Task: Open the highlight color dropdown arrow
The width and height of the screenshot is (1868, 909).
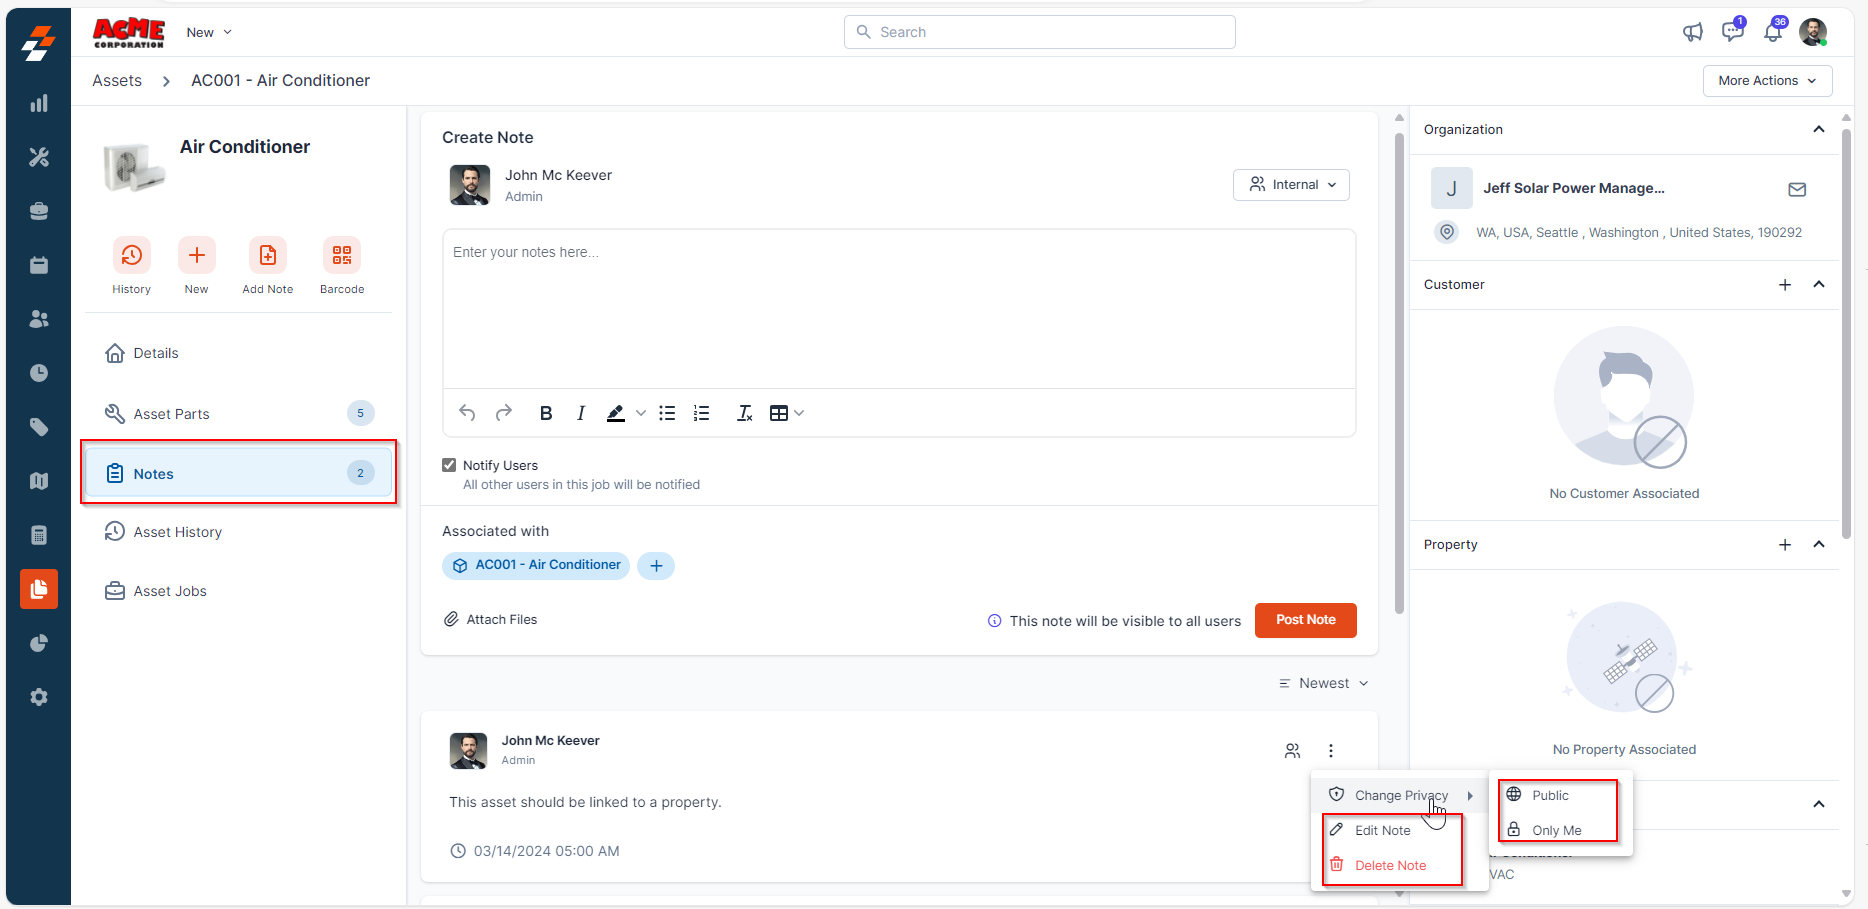Action: [x=641, y=413]
